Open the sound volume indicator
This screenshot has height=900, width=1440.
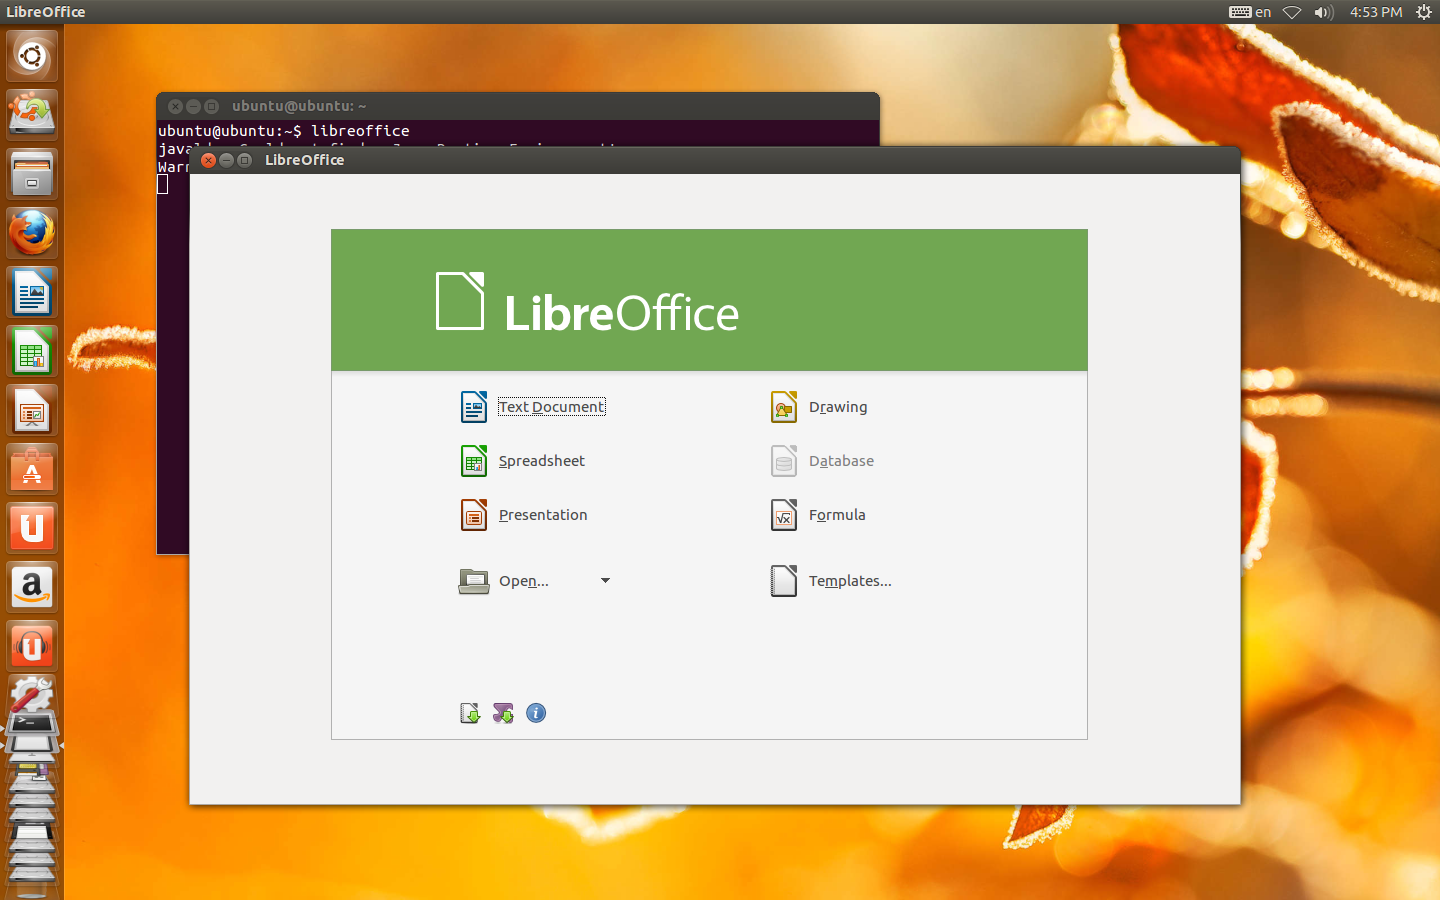pos(1324,12)
